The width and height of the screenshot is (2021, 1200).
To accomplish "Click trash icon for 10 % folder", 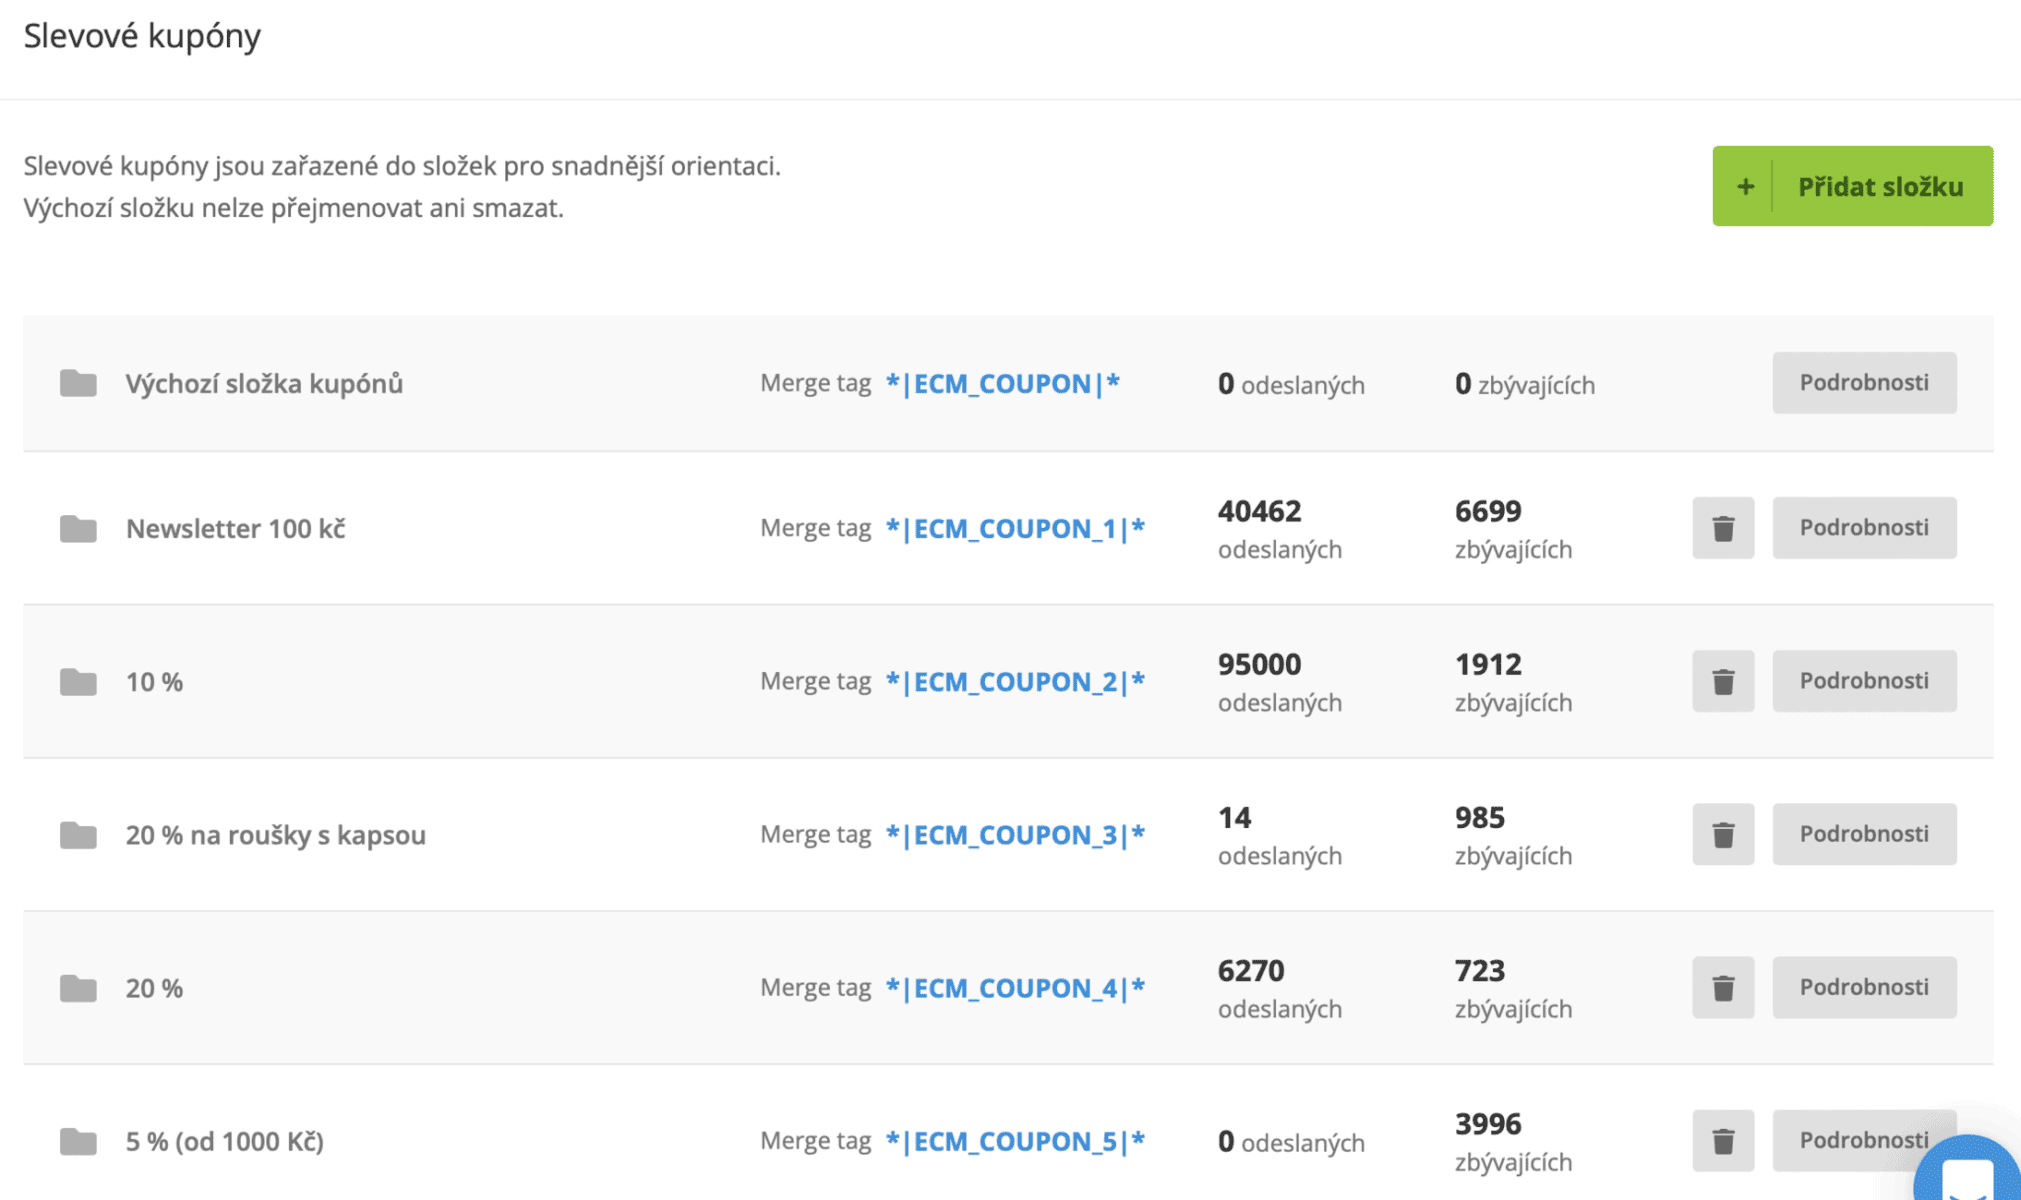I will [x=1722, y=681].
